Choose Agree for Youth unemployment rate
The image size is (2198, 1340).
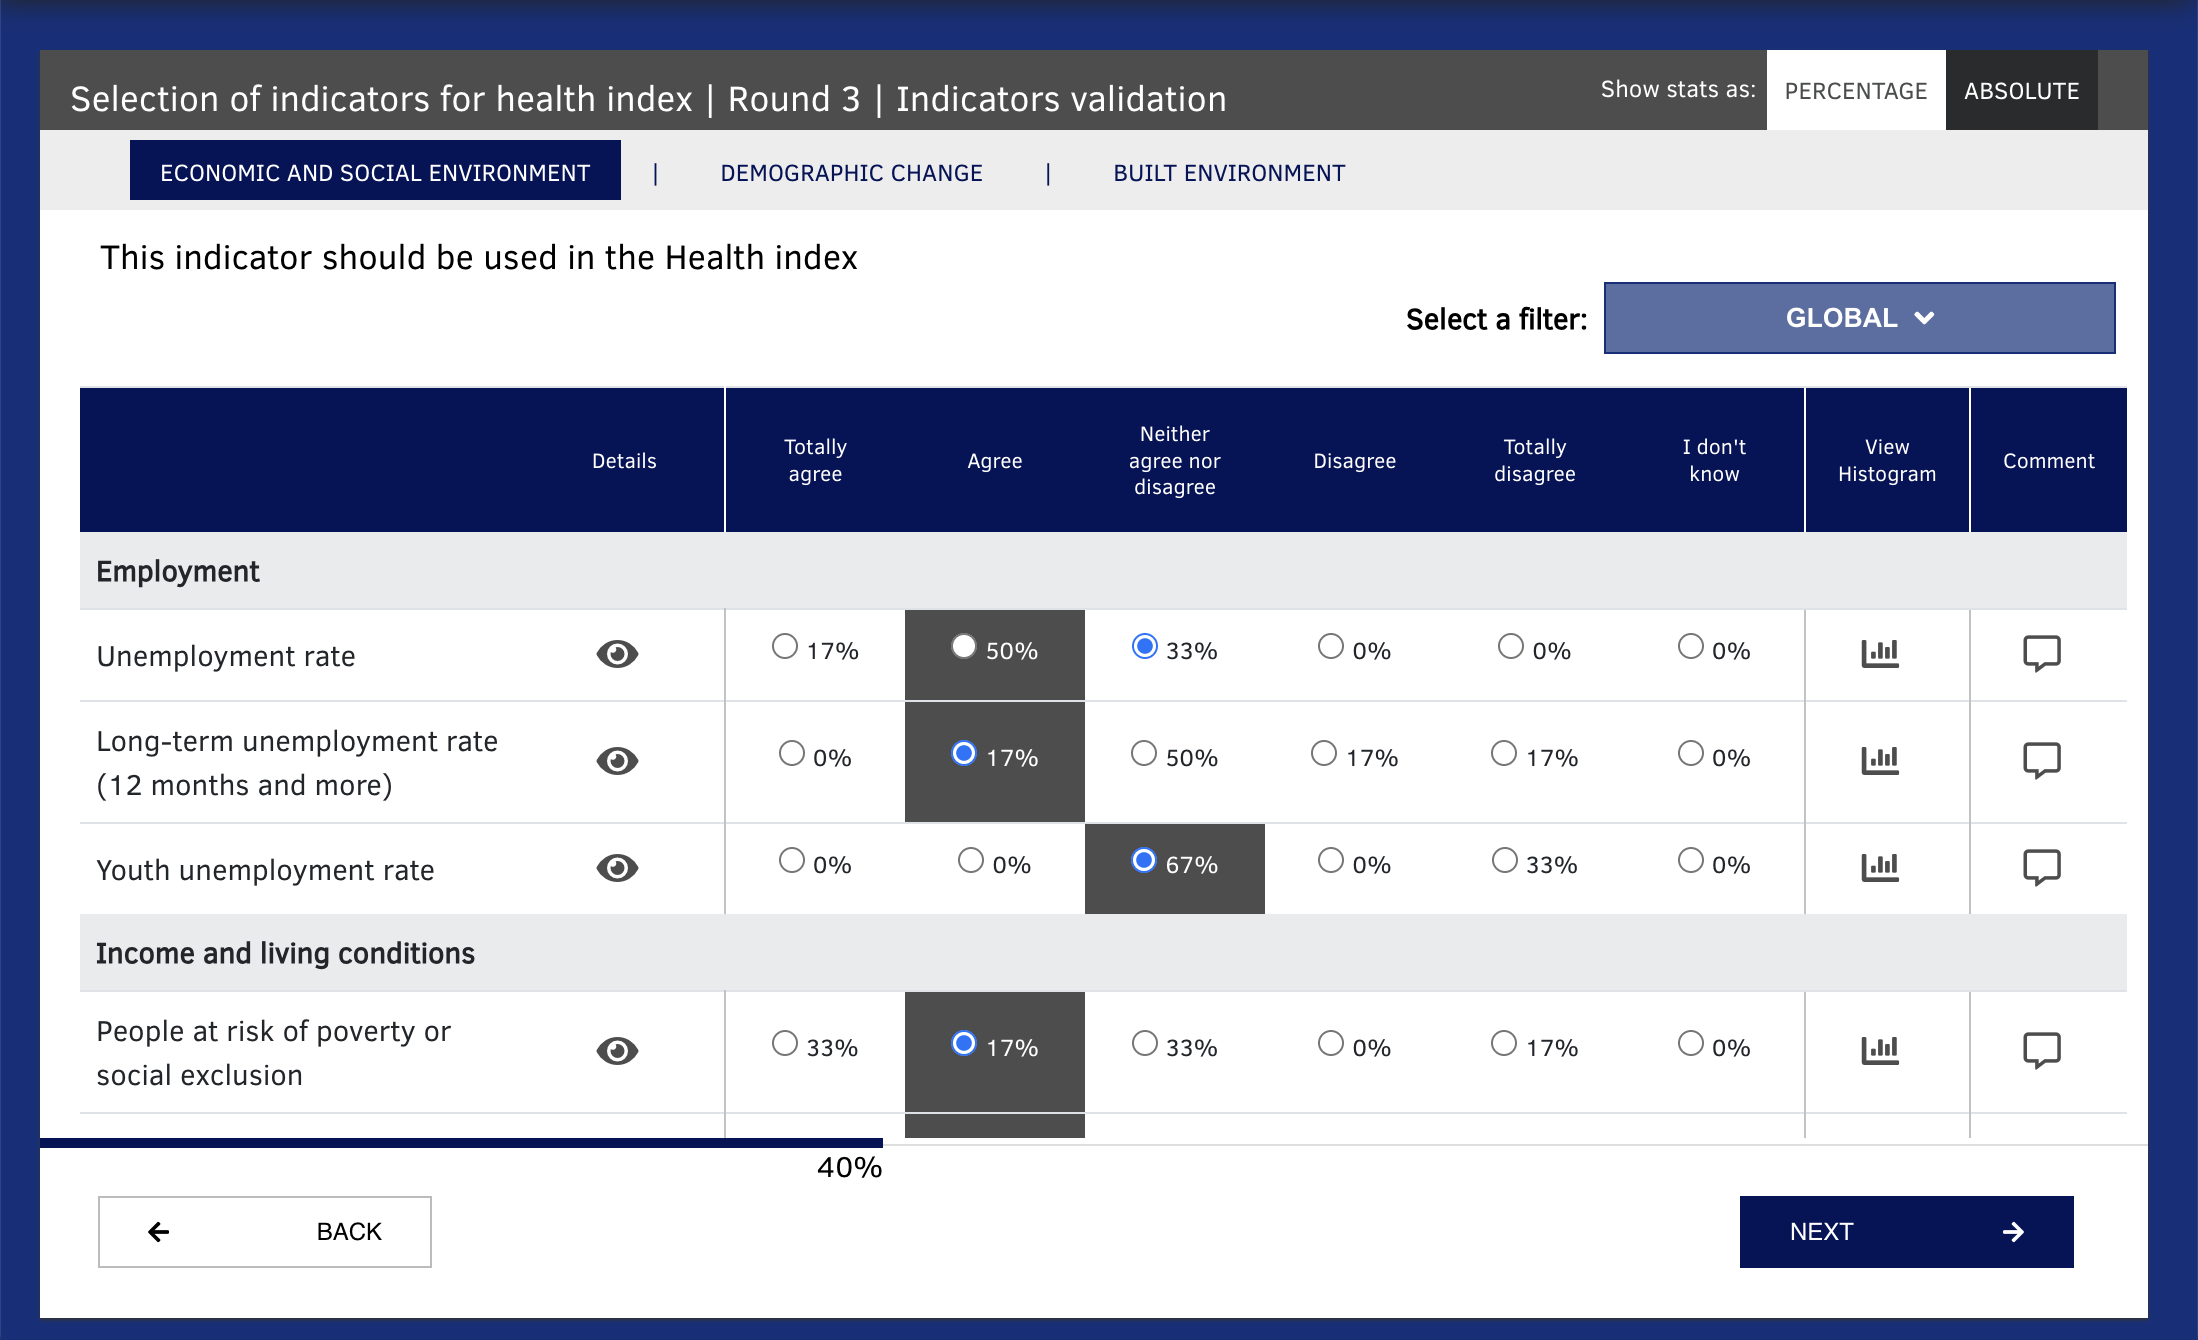(971, 860)
